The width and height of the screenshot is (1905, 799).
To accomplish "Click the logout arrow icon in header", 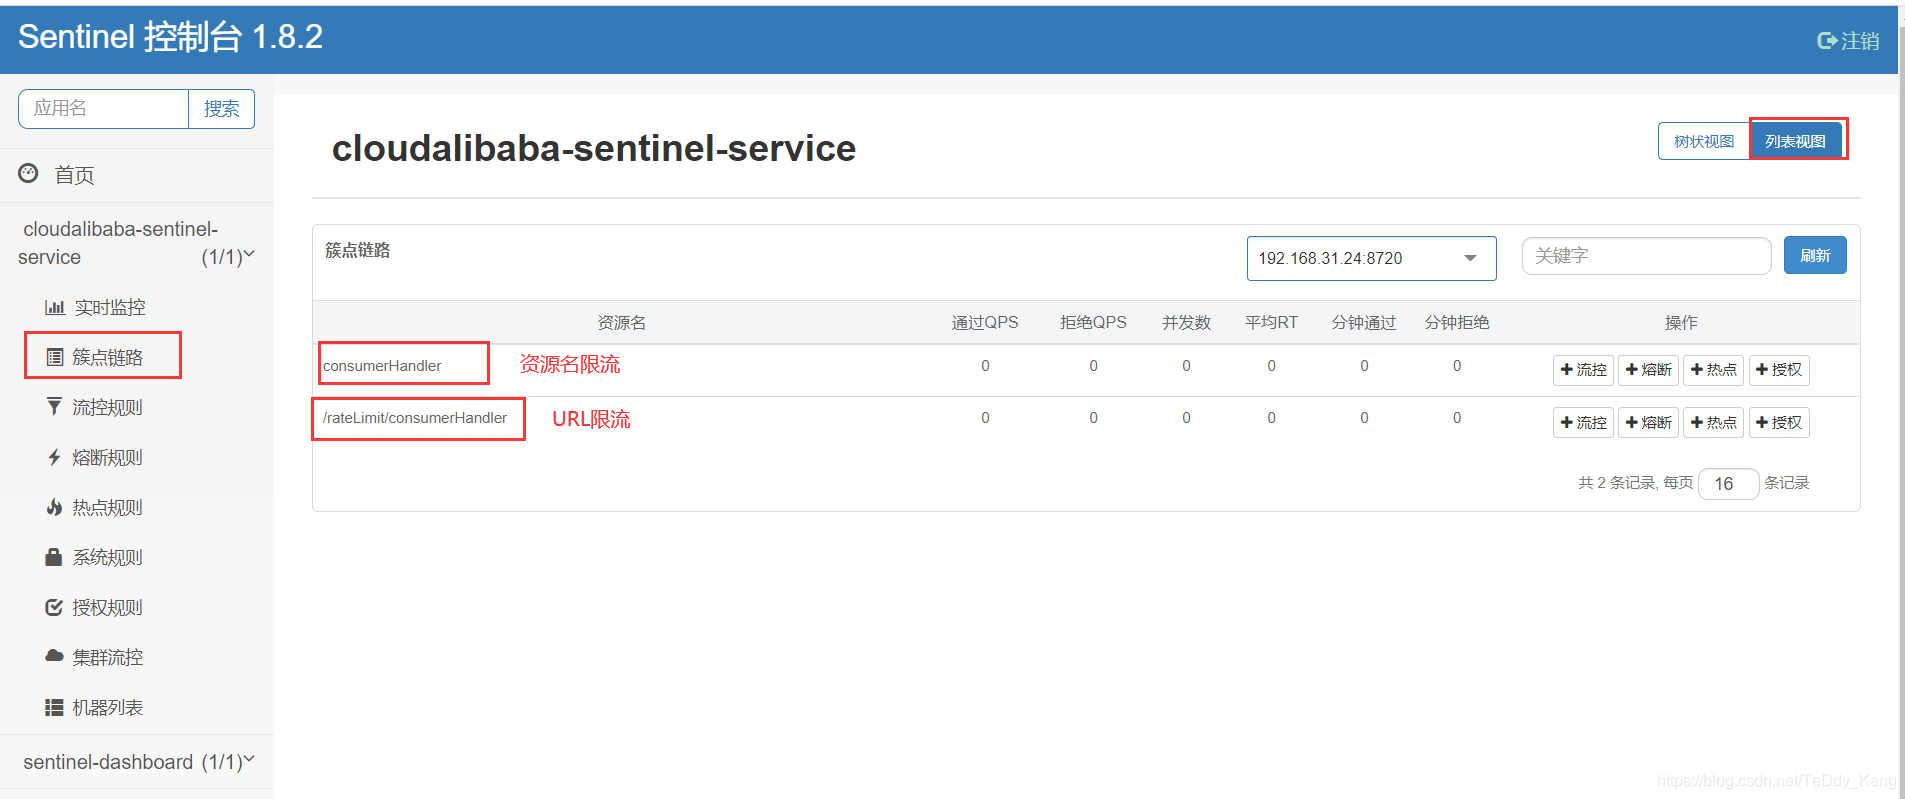I will [1827, 41].
